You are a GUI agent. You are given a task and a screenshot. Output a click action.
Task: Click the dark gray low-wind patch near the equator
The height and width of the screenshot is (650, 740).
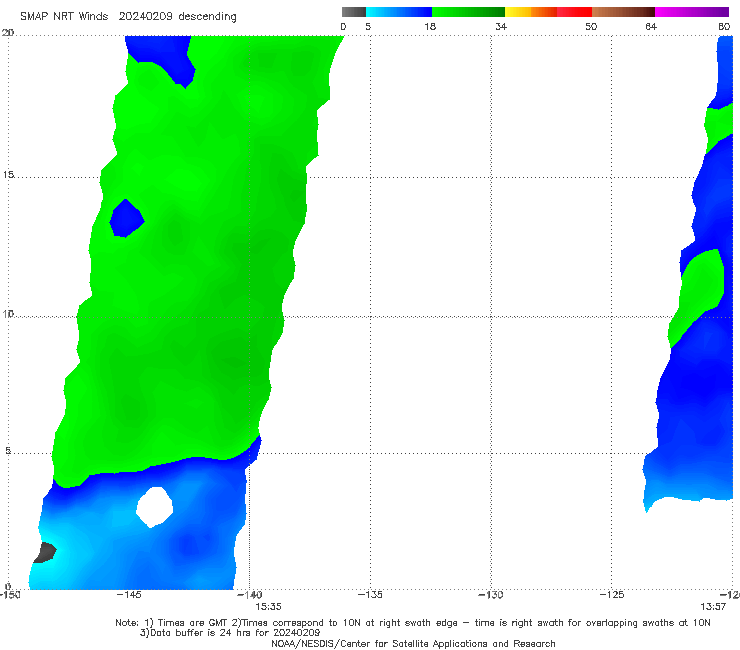pos(45,553)
